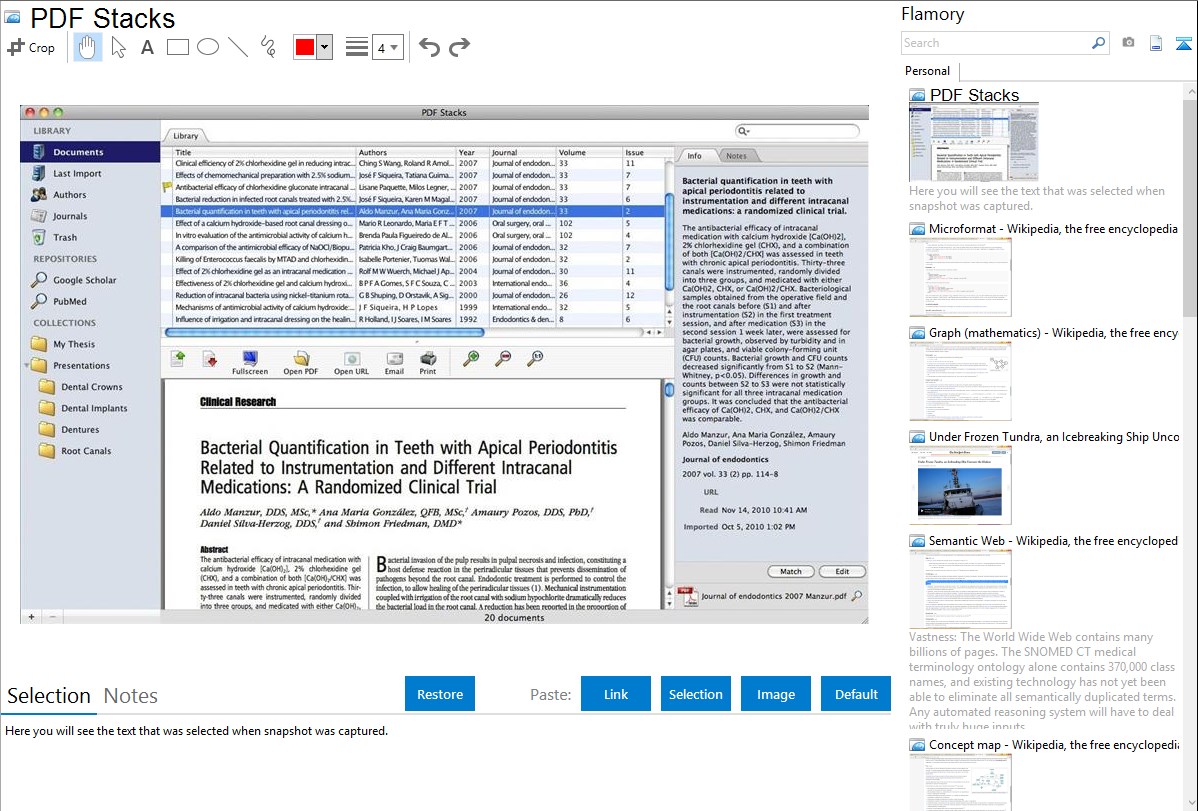
Task: Click the red color swatch
Action: [305, 47]
